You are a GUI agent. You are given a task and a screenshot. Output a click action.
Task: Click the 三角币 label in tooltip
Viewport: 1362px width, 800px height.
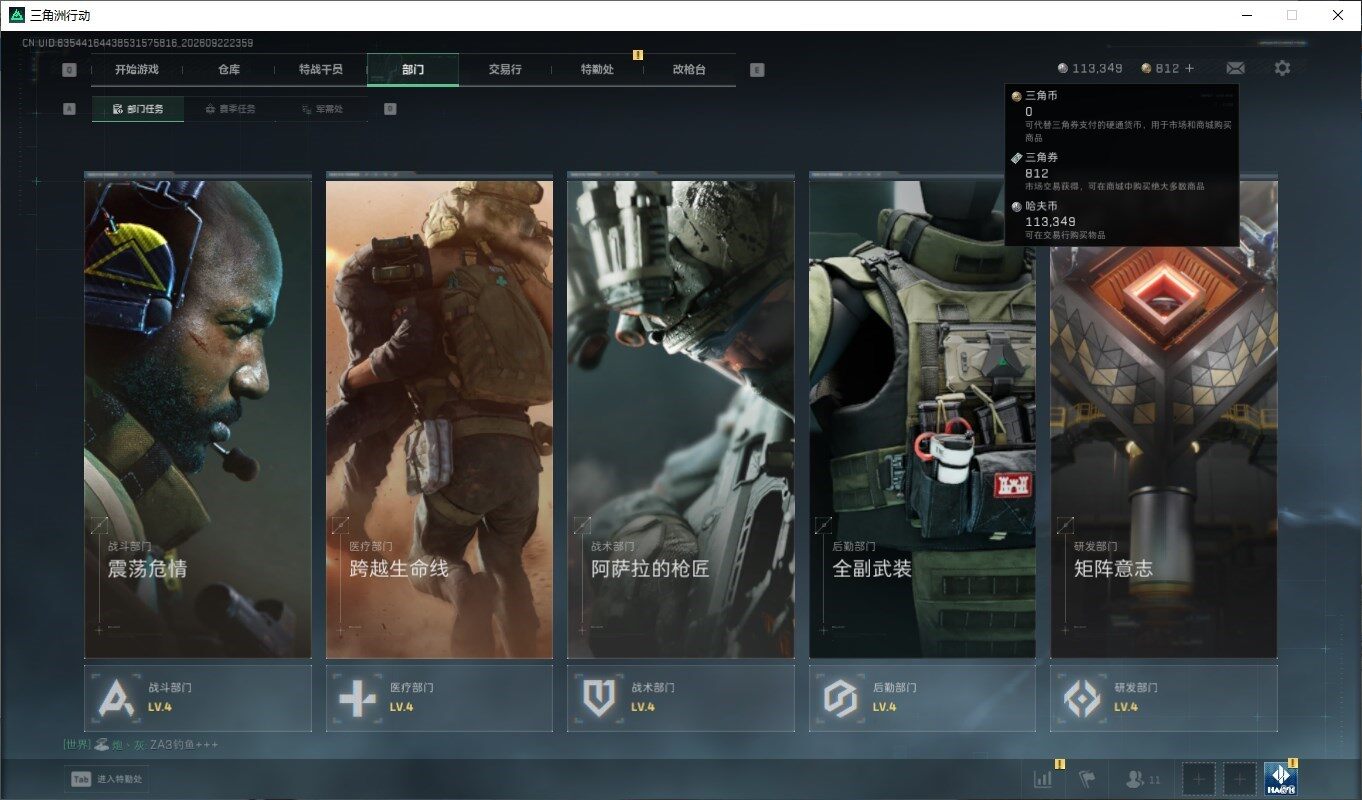point(1041,96)
